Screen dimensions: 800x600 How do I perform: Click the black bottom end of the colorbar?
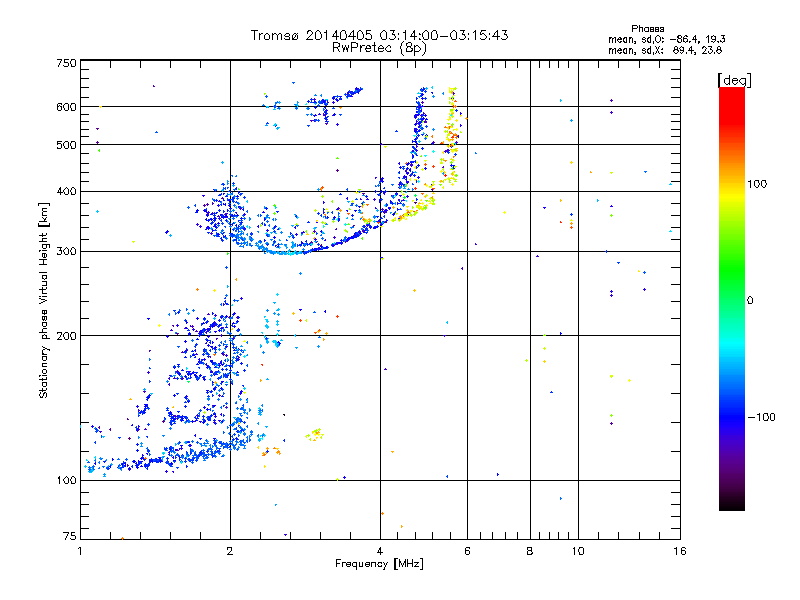point(732,503)
